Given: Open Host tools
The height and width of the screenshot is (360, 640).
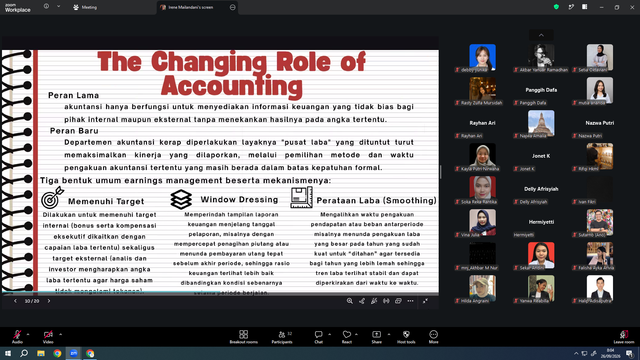Looking at the screenshot, I should point(406,337).
